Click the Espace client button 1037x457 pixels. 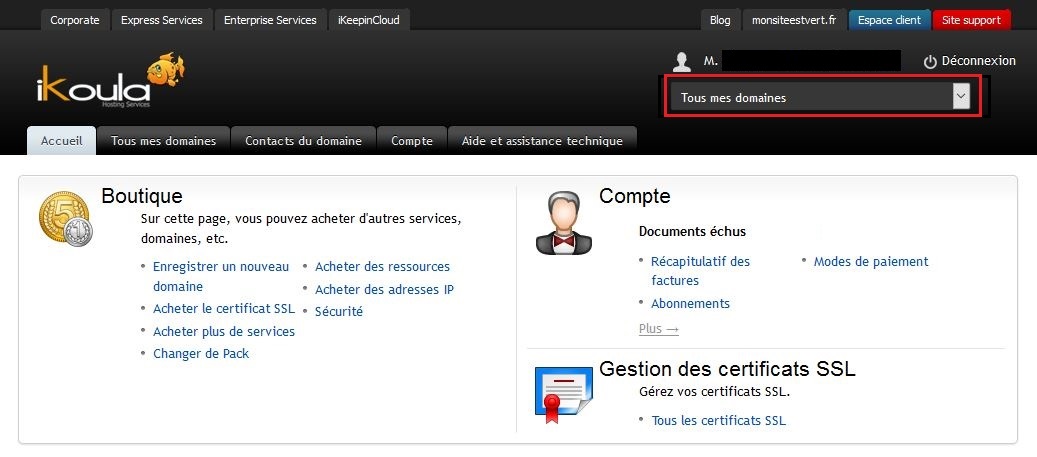pos(889,20)
